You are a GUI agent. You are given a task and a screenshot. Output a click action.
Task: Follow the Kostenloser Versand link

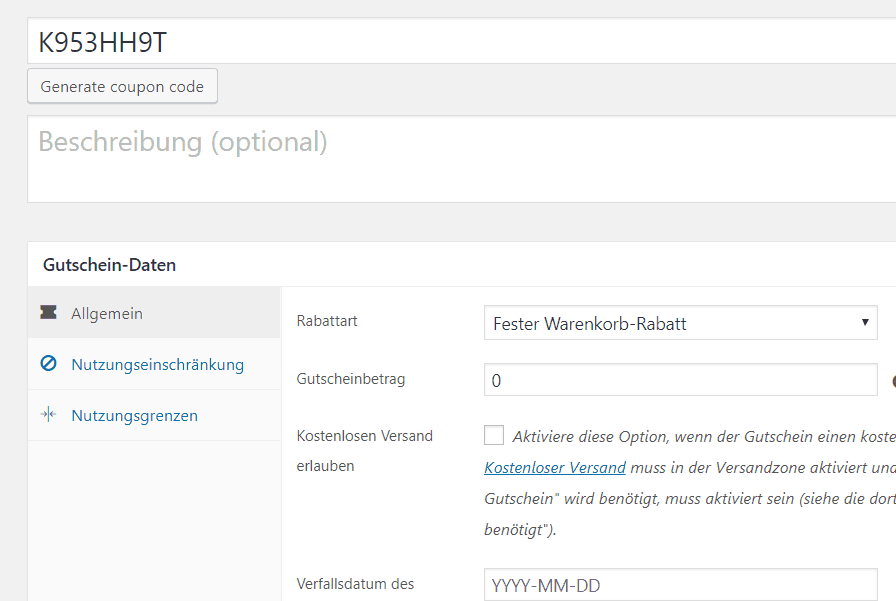pyautogui.click(x=555, y=467)
